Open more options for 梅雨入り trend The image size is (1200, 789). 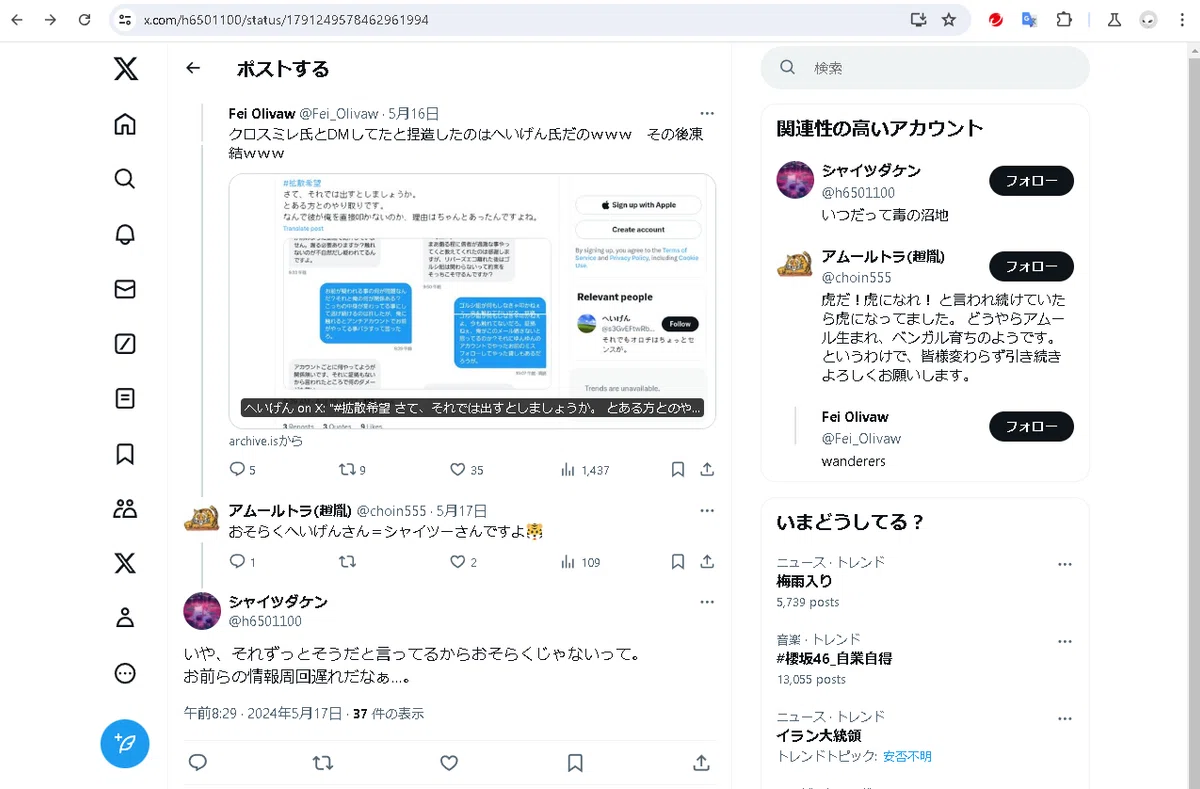(x=1065, y=563)
